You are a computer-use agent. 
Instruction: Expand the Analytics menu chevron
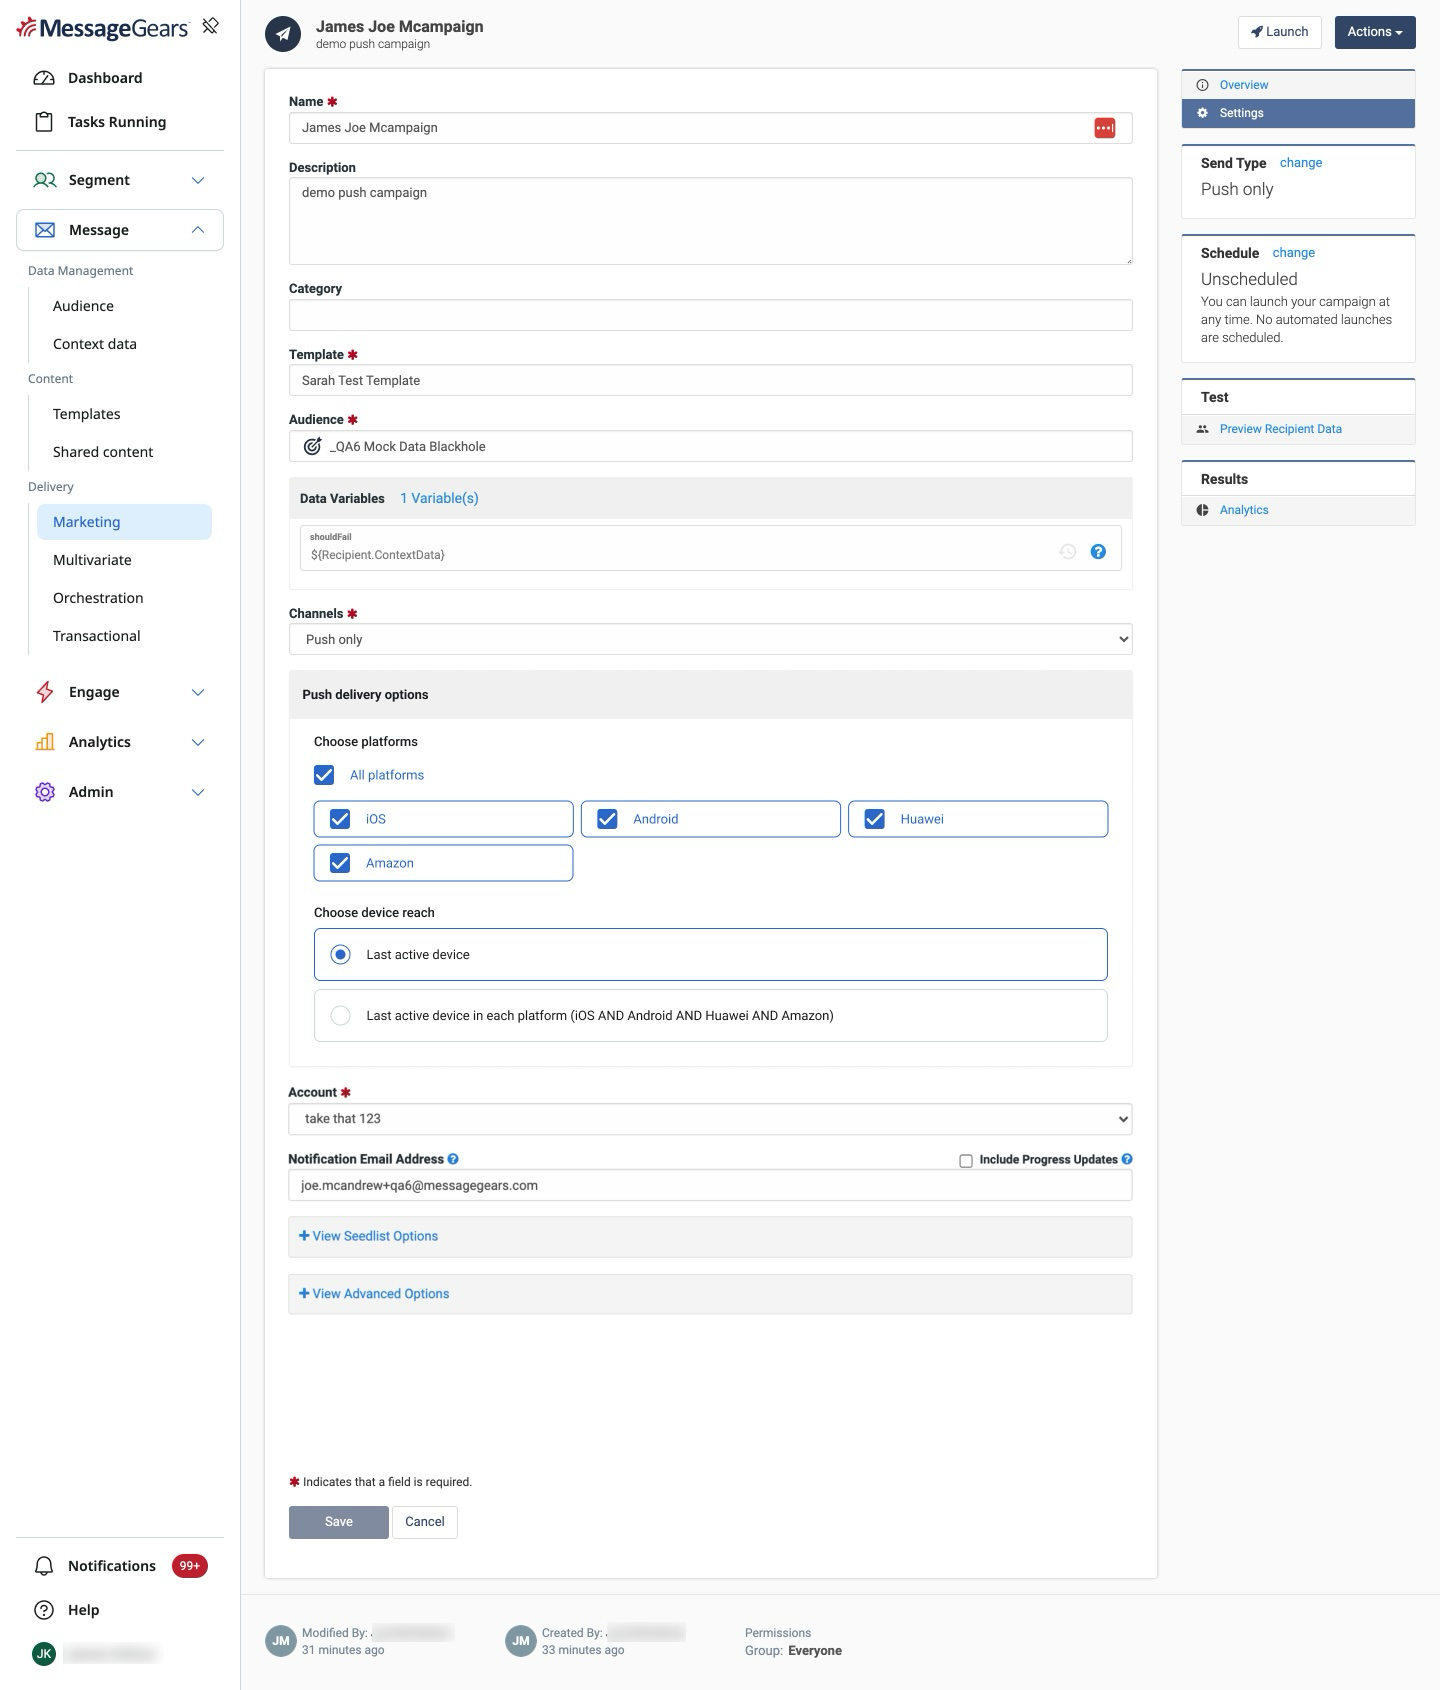point(198,742)
